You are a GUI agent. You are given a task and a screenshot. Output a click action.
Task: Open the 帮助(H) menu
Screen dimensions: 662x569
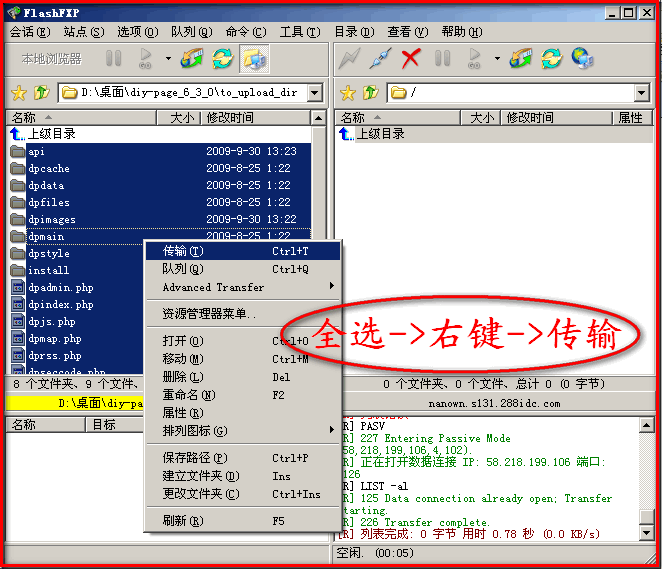point(462,32)
